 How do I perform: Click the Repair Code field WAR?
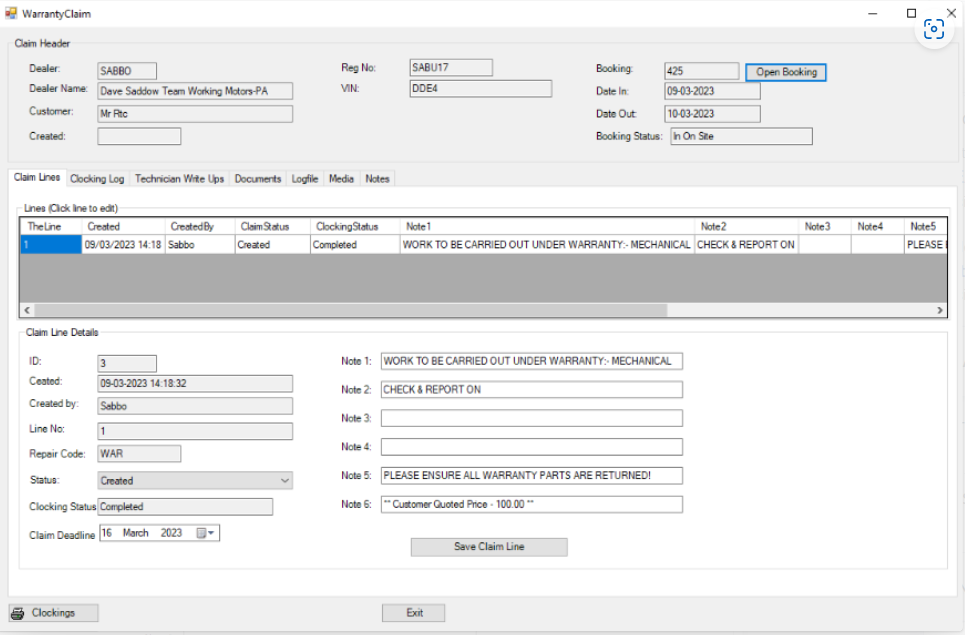(139, 453)
